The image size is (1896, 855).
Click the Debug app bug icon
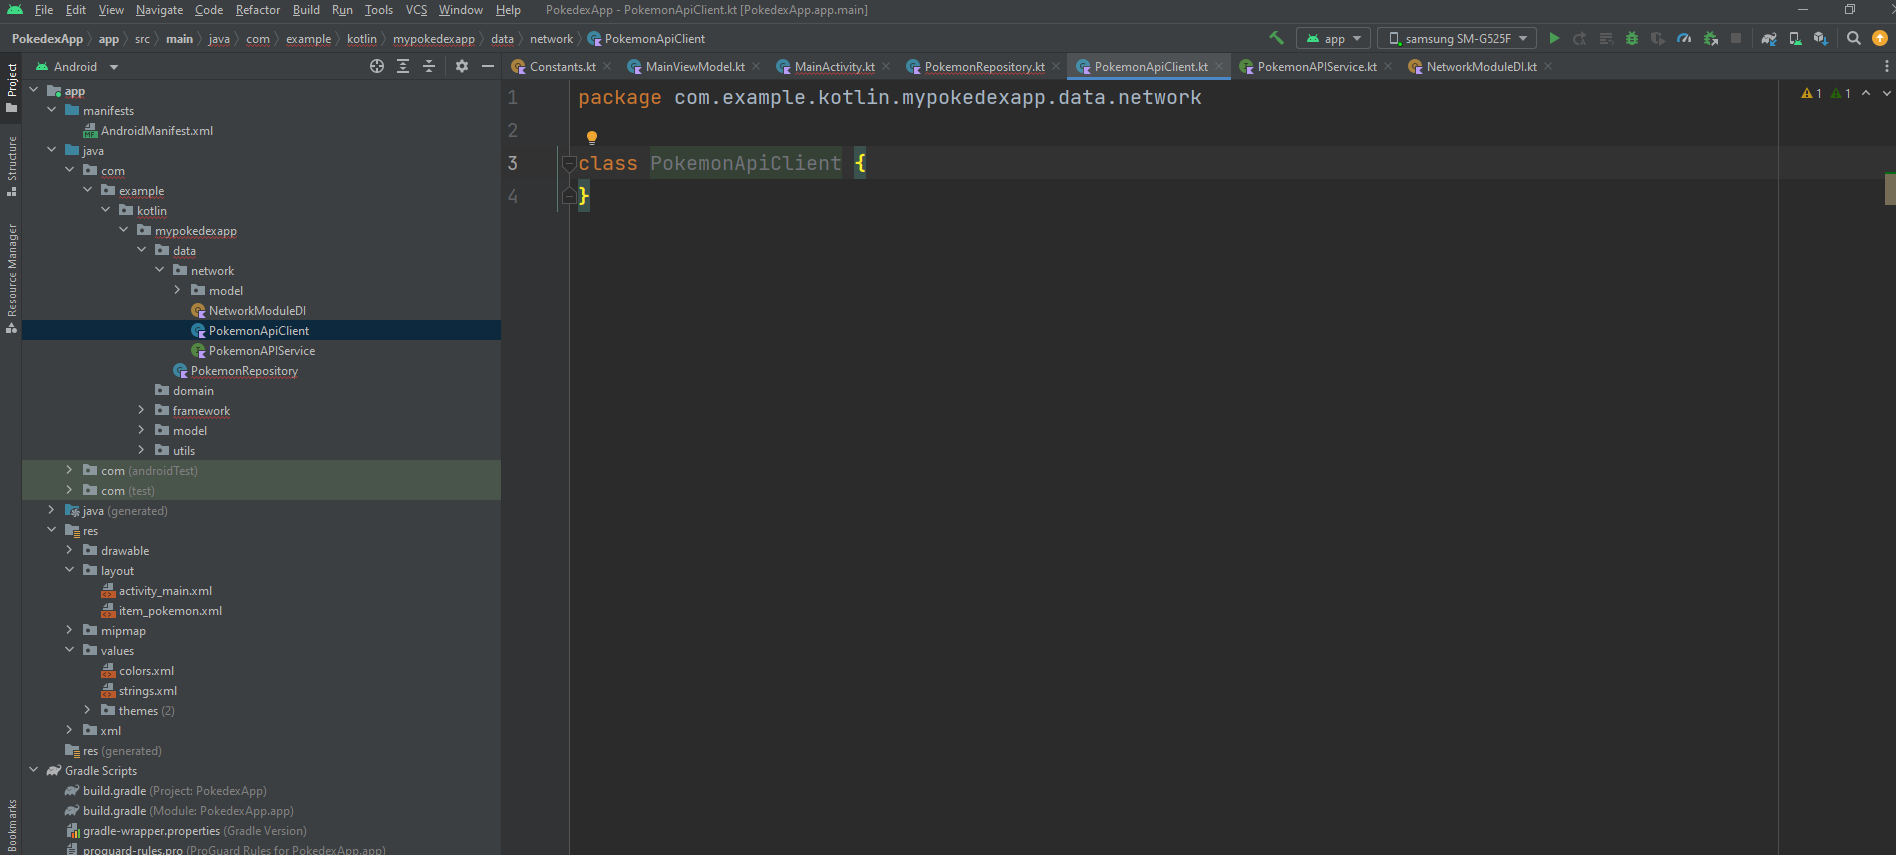[x=1632, y=38]
